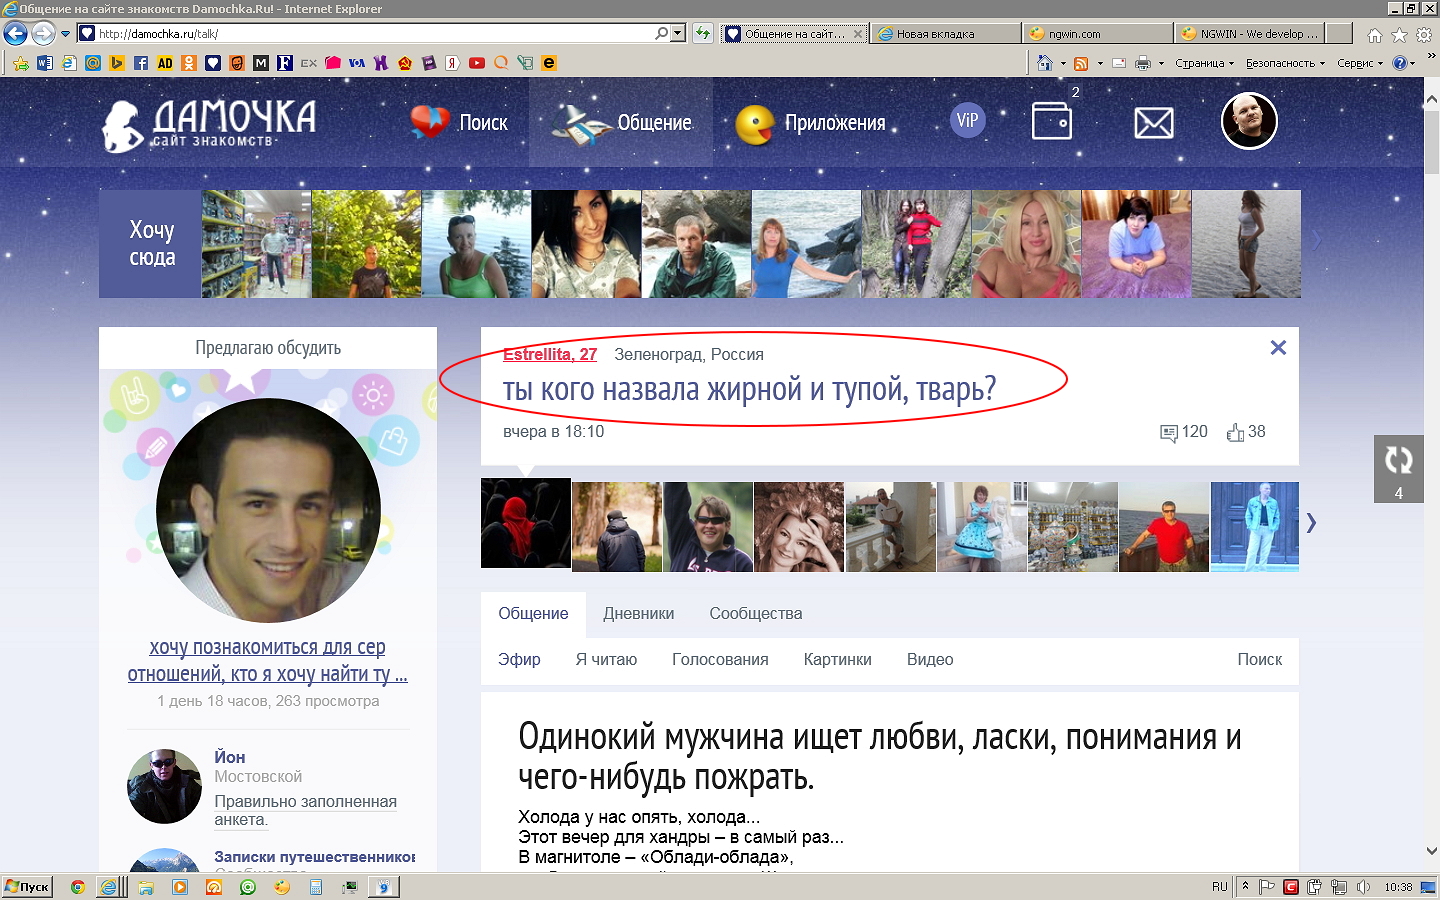
Task: Click the address bar with damochka.ru/talk/
Action: click(365, 33)
